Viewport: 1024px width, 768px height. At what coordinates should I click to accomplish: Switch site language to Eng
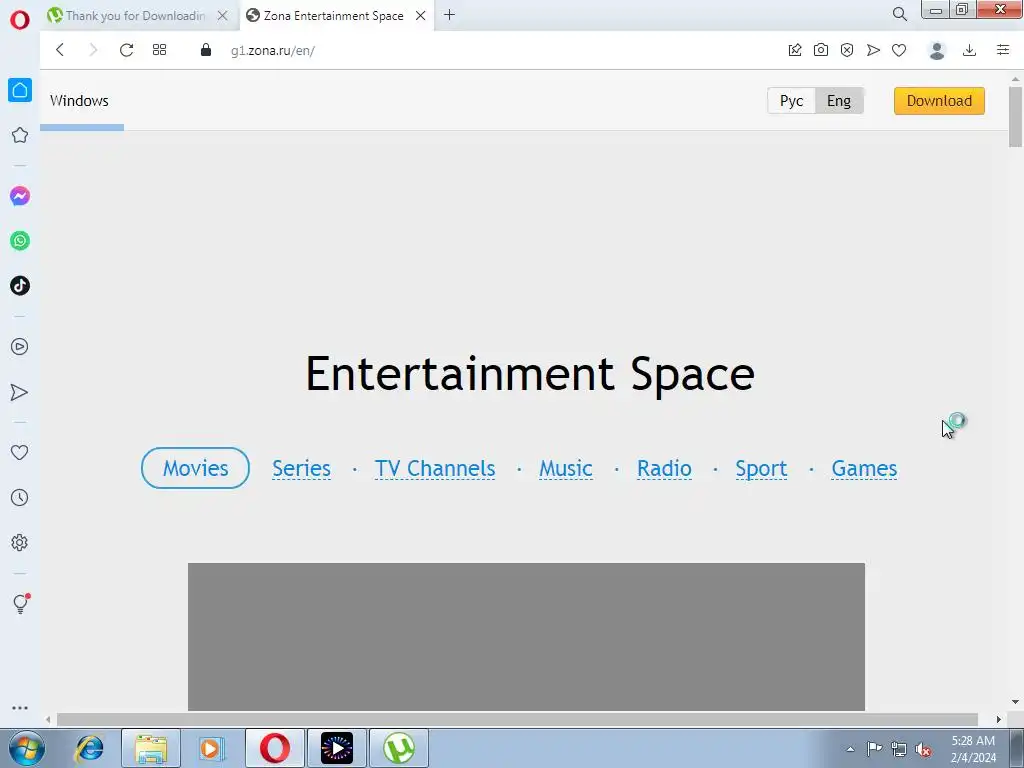click(x=839, y=101)
